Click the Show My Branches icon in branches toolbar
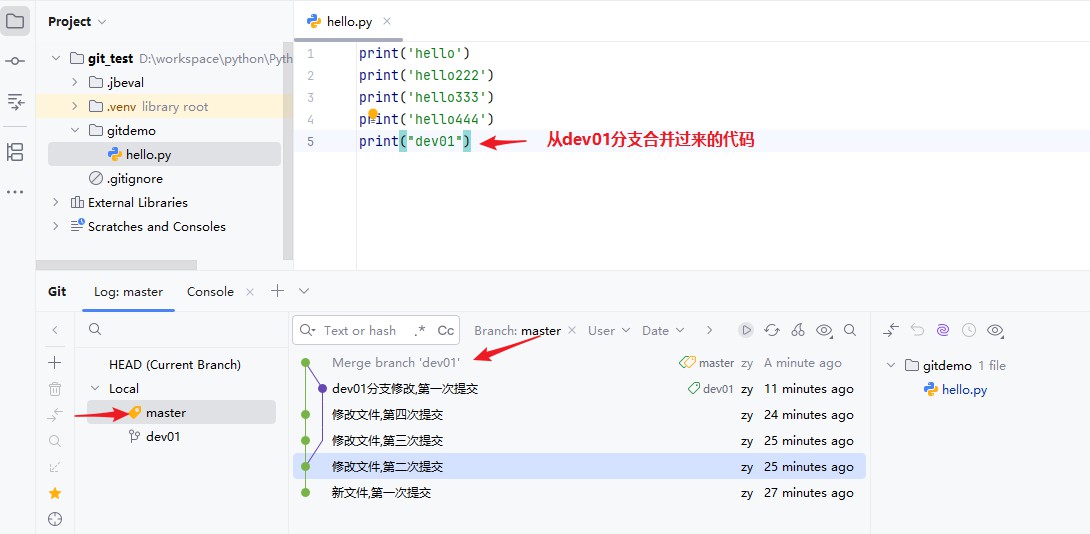The image size is (1090, 534). click(55, 441)
